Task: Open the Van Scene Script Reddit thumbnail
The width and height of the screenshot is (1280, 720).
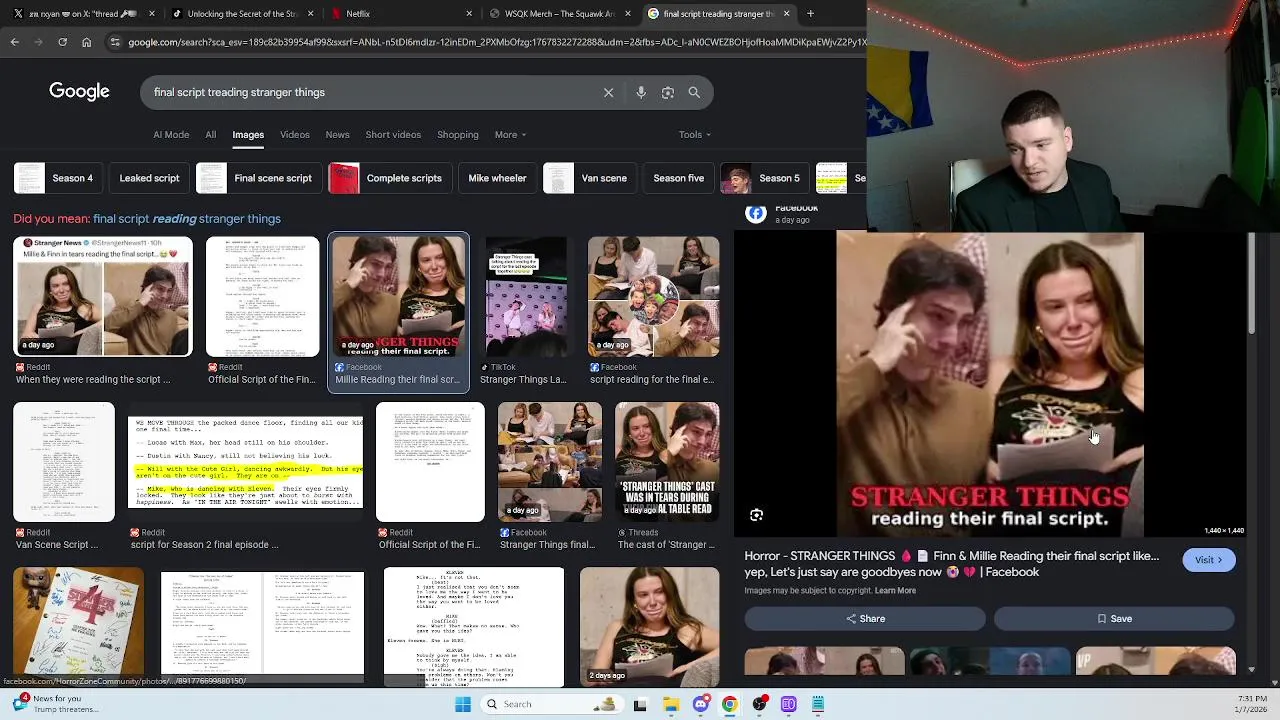Action: pos(64,462)
